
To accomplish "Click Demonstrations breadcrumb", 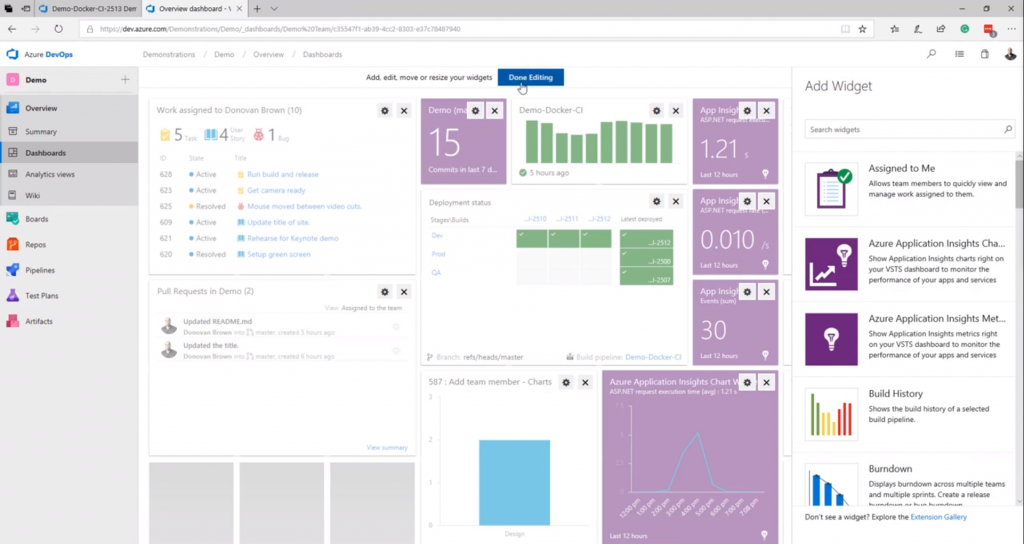I will pos(169,54).
